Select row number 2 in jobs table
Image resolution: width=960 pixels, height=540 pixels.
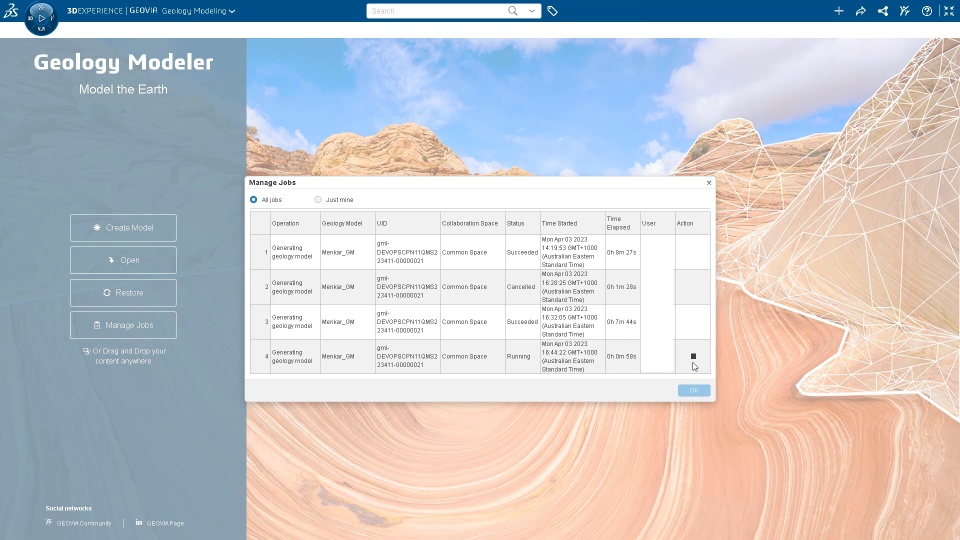tap(260, 287)
